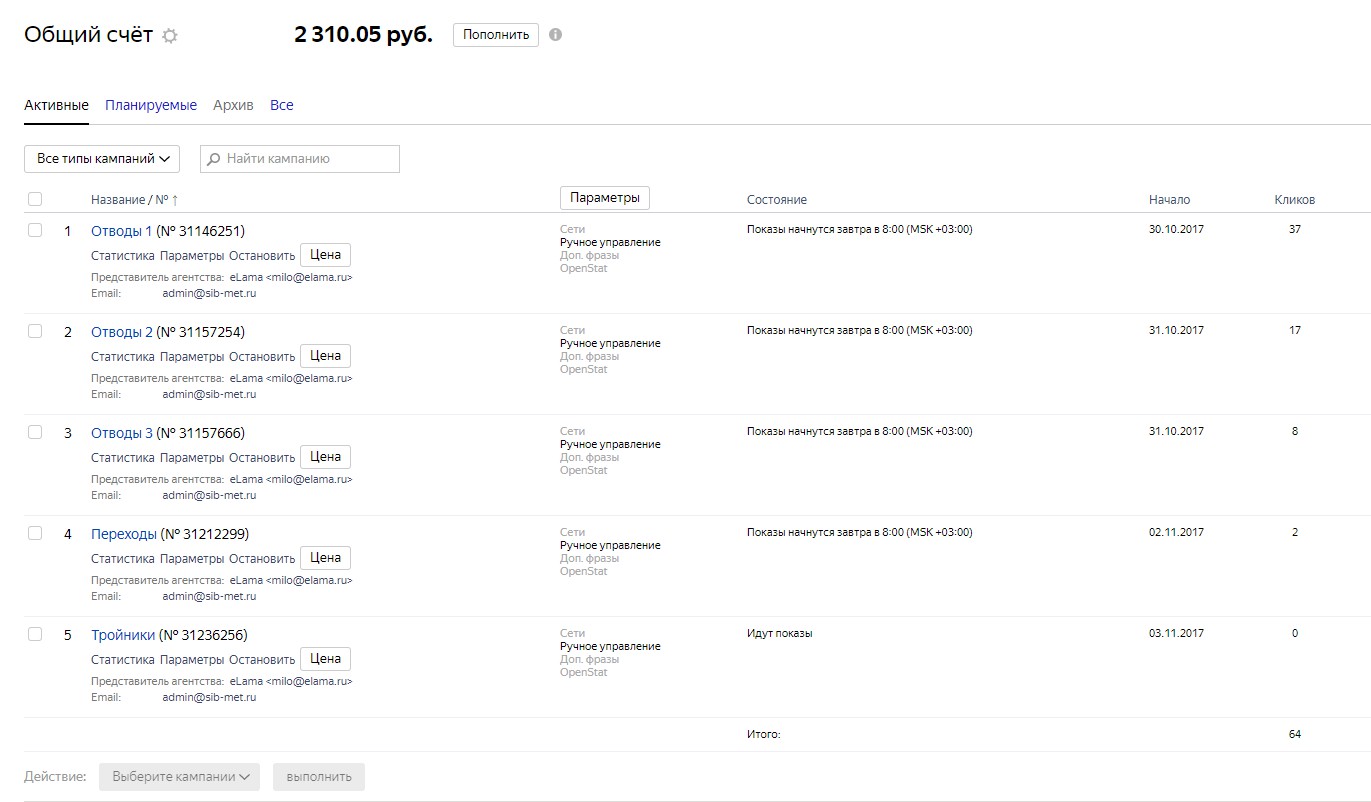Click the balance 2 310.05 руб.
This screenshot has width=1371, height=802.
364,35
